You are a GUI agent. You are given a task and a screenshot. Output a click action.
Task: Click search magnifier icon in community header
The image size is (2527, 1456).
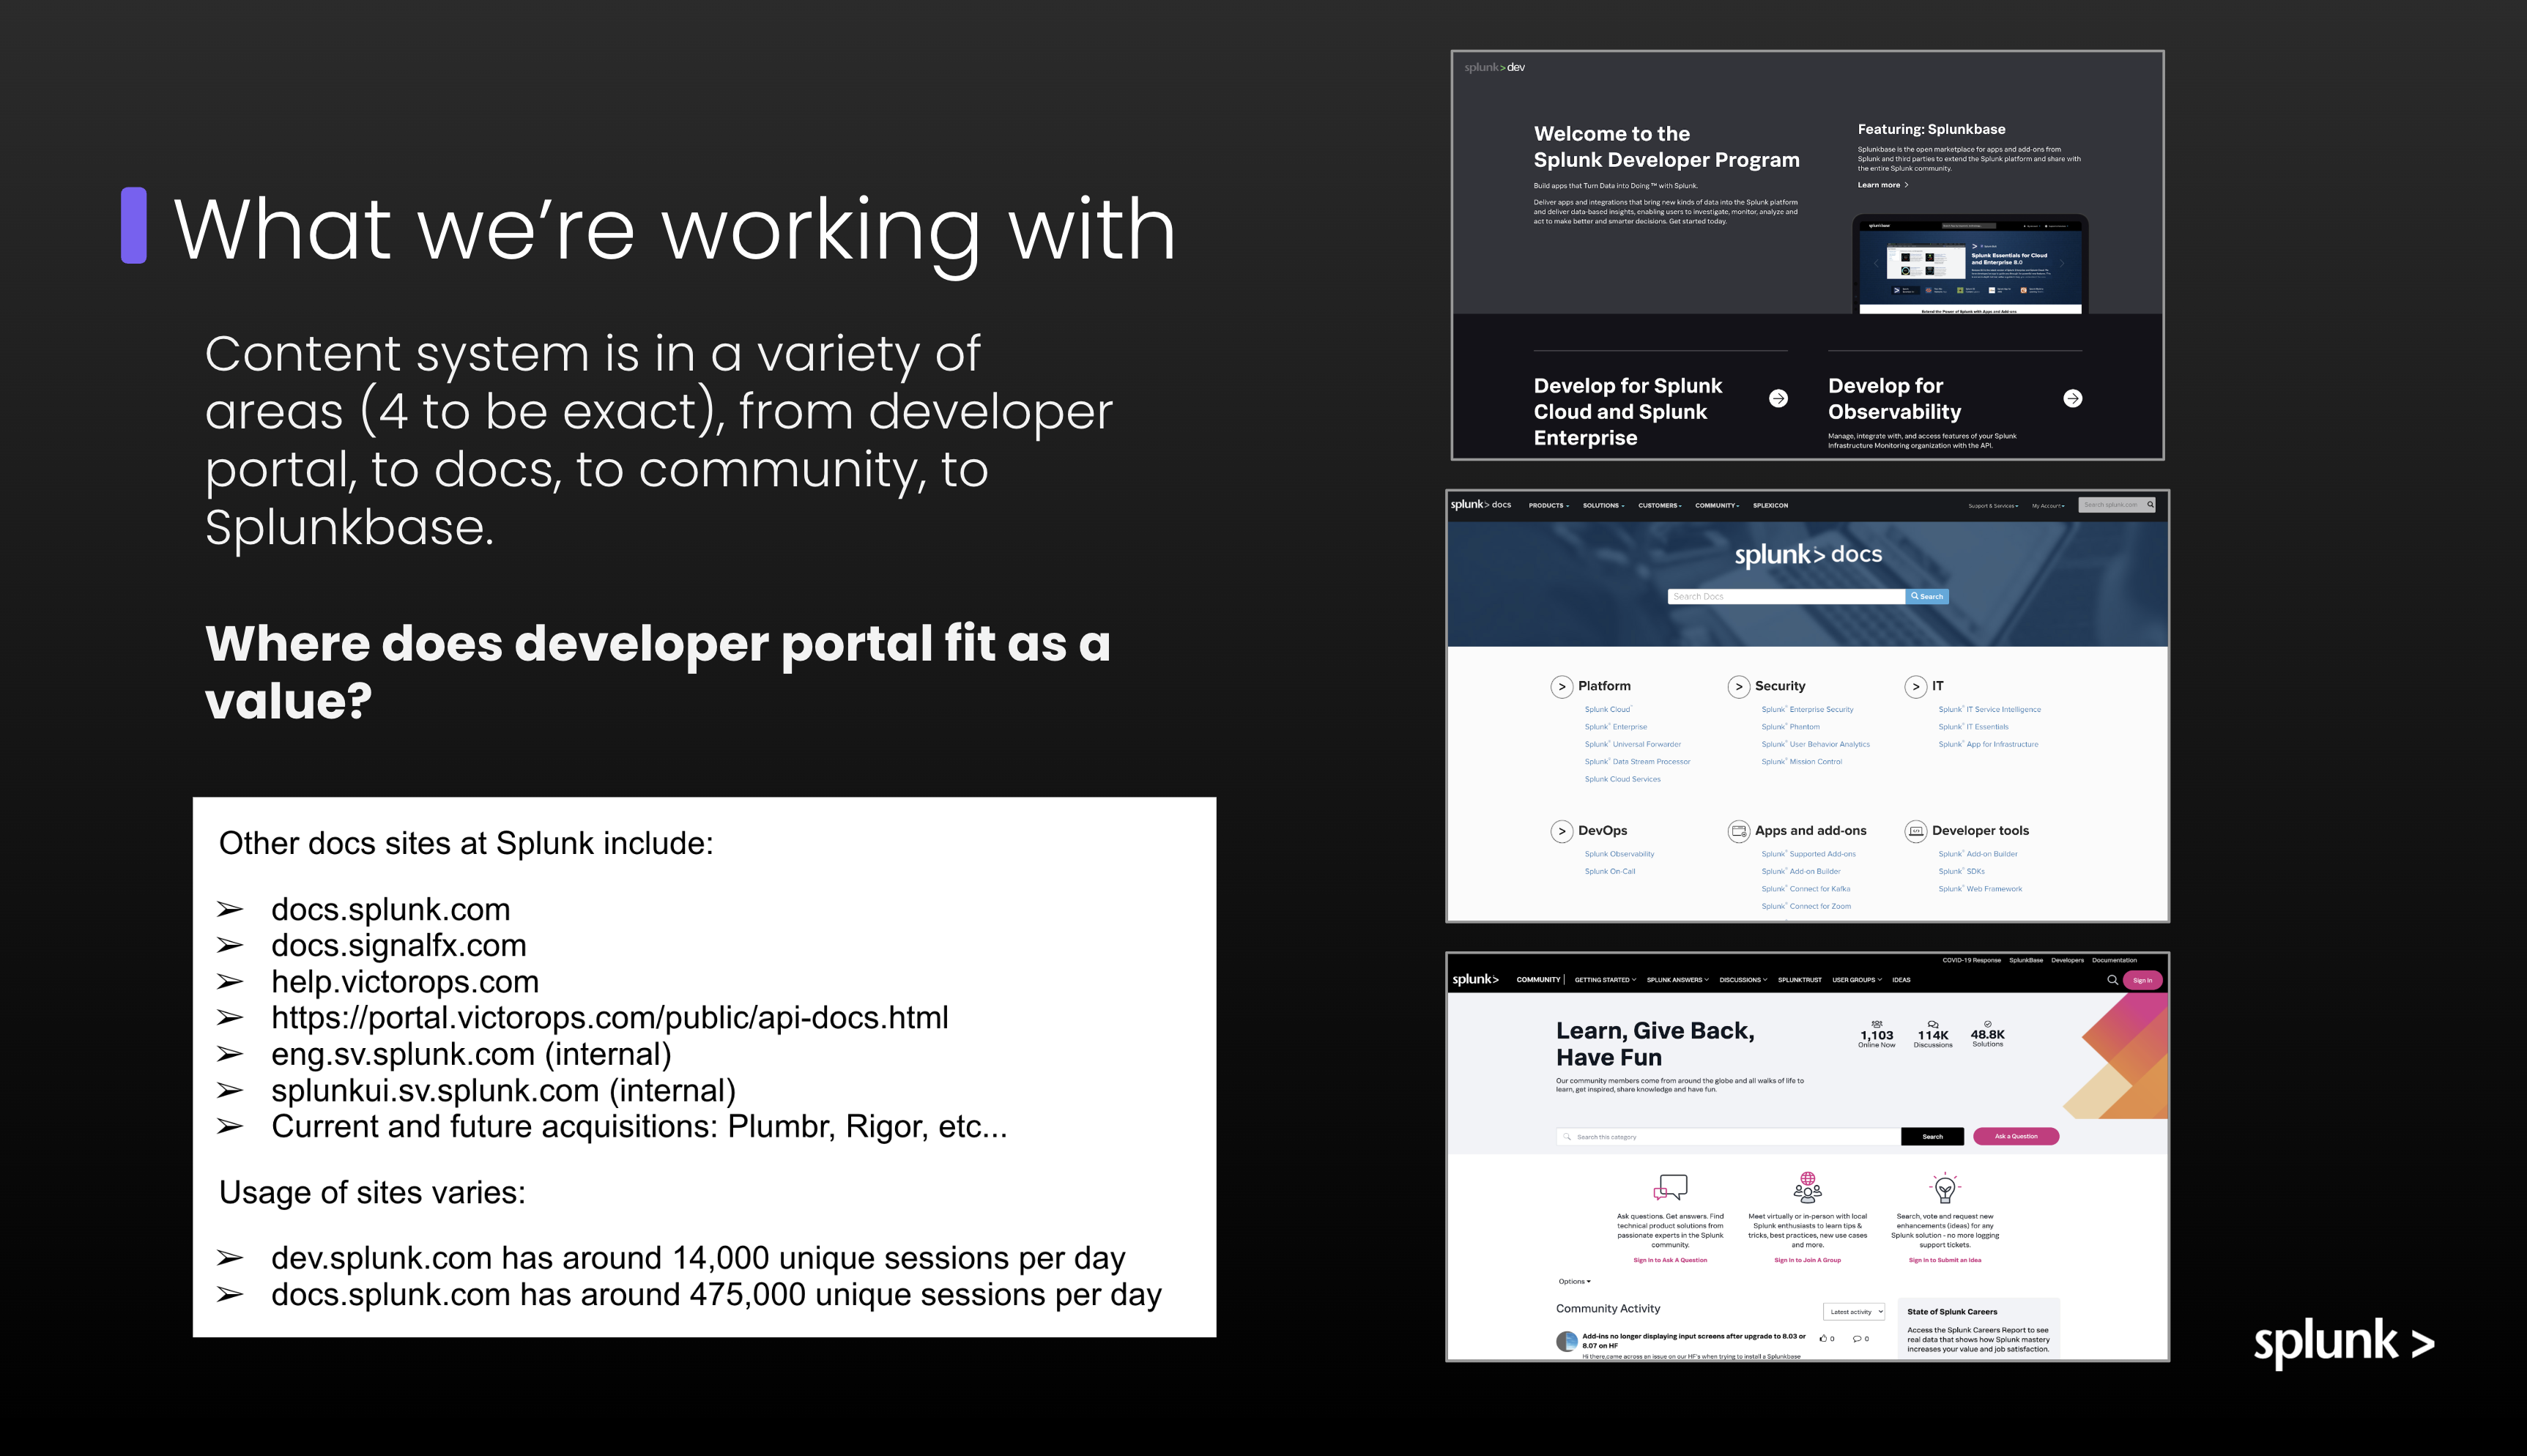pyautogui.click(x=2112, y=980)
